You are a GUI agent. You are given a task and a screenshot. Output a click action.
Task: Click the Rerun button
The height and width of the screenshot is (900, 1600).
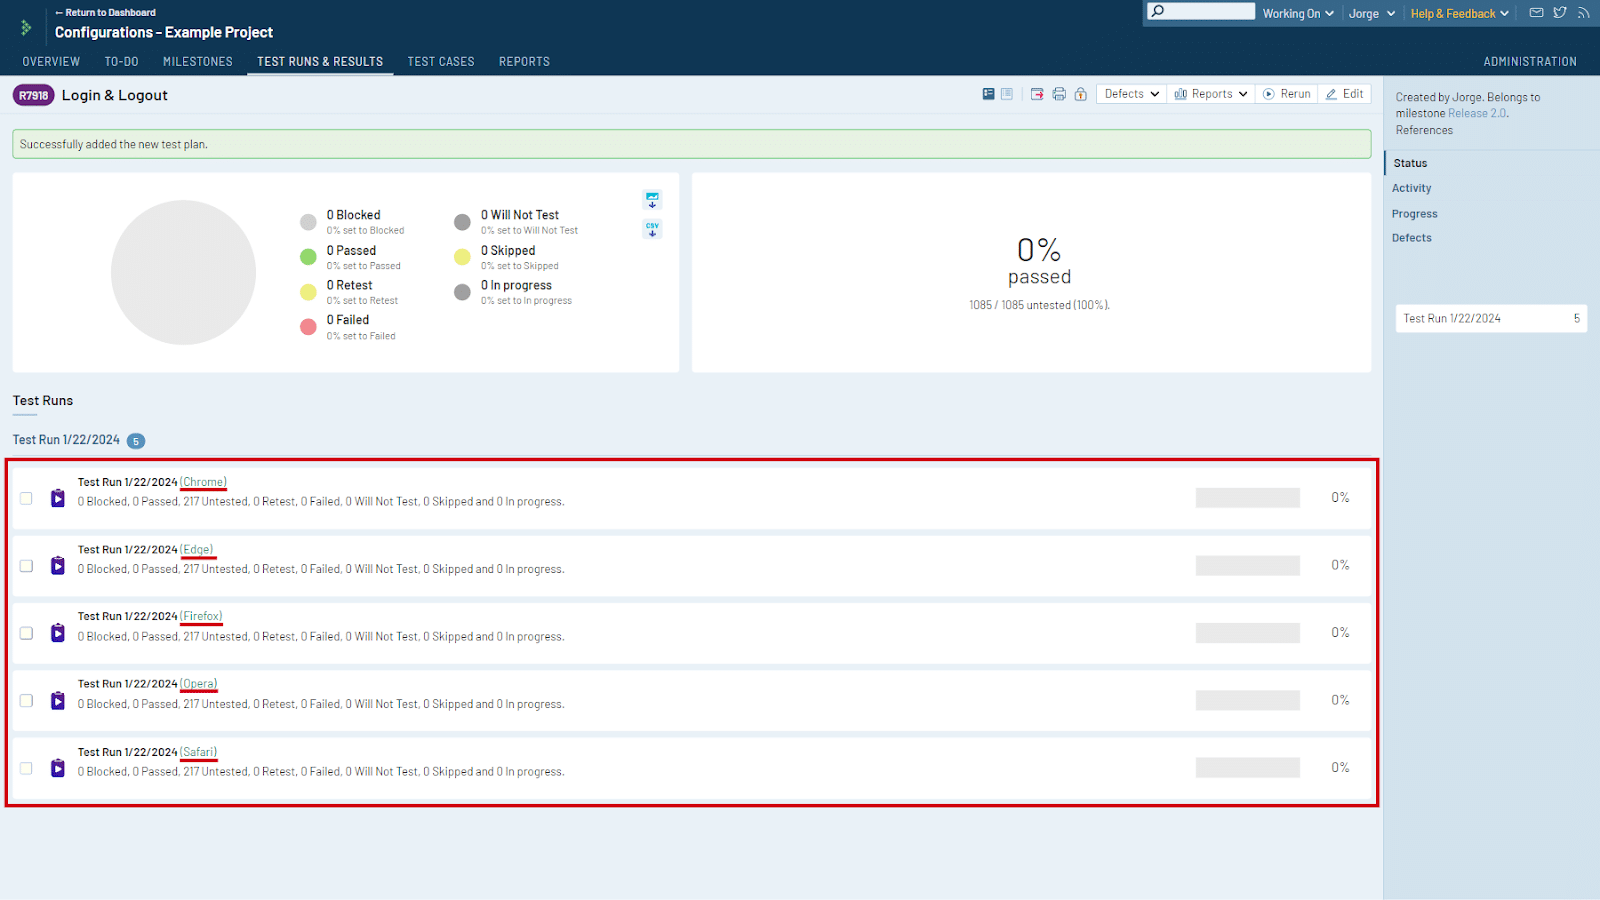[1287, 93]
